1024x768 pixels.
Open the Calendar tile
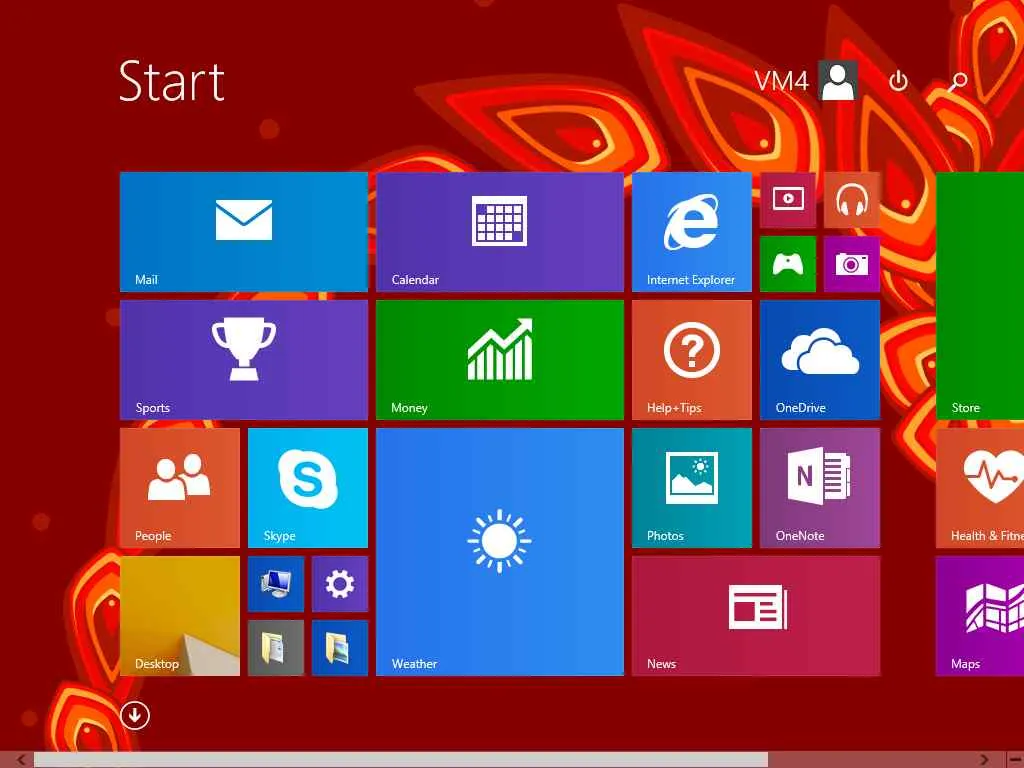(500, 232)
